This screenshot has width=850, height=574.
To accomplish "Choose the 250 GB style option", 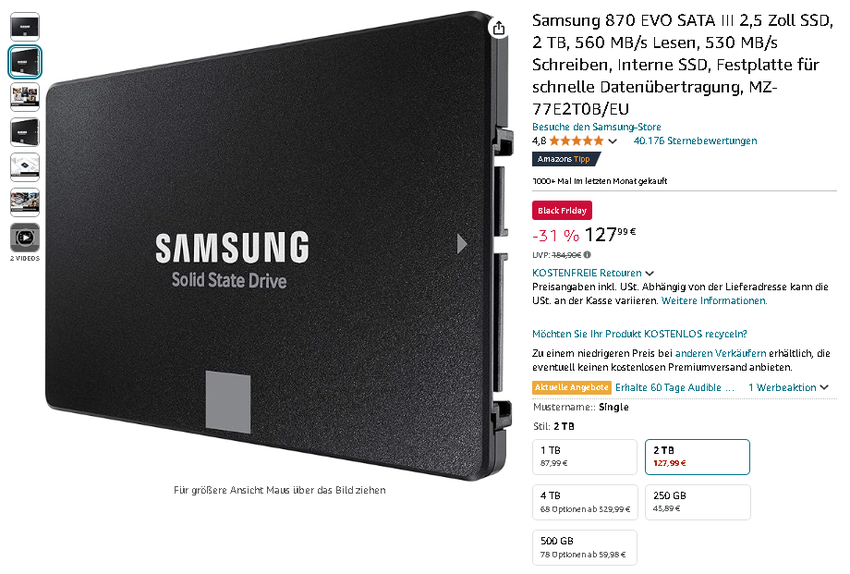I will pos(698,502).
